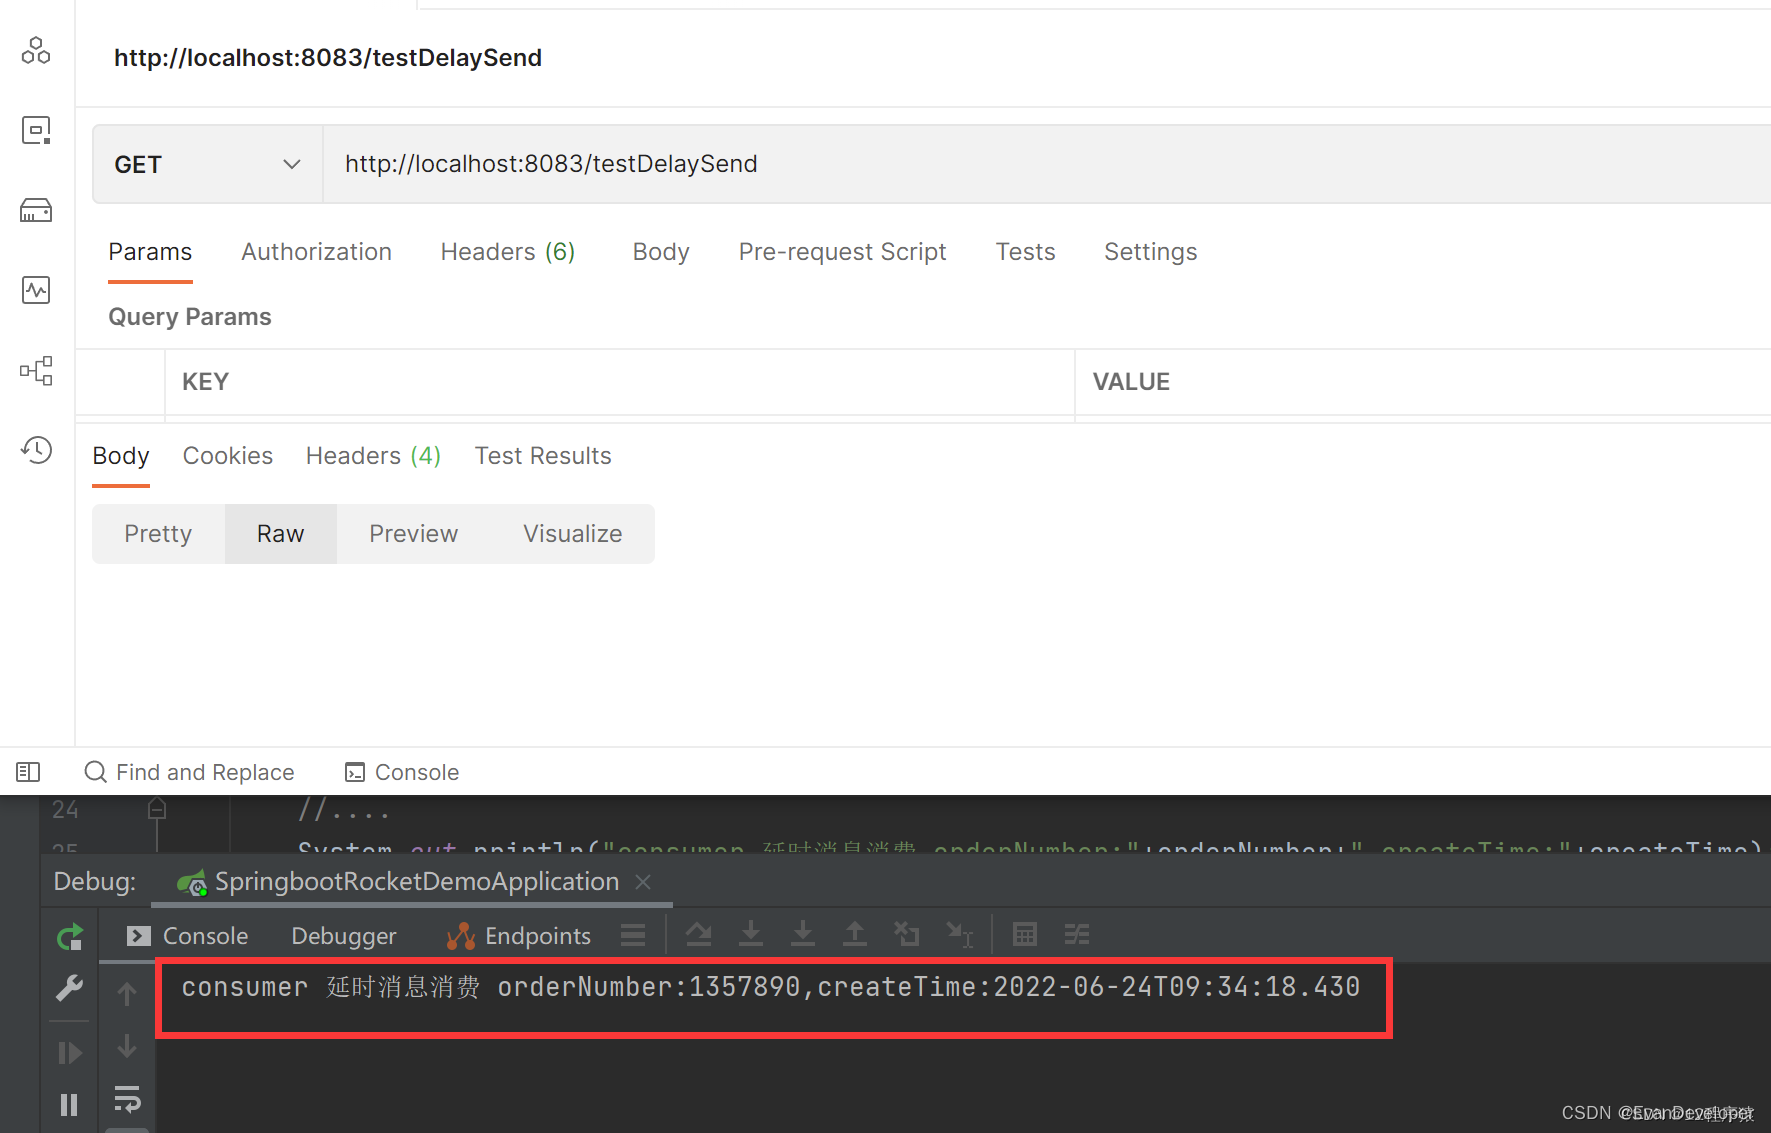1771x1133 pixels.
Task: Toggle the sidebar panel icon in status bar
Action: (28, 772)
